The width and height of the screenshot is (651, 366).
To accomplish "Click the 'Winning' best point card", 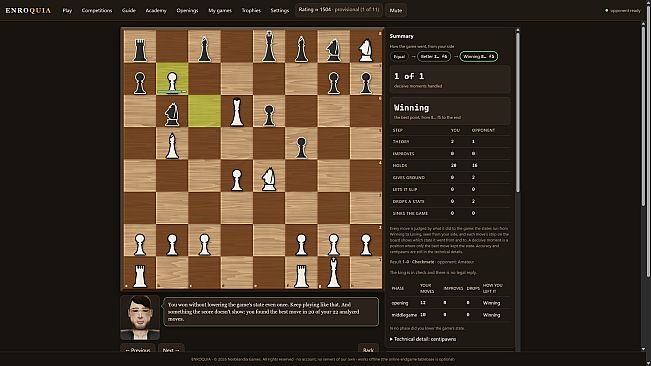I will tap(450, 111).
